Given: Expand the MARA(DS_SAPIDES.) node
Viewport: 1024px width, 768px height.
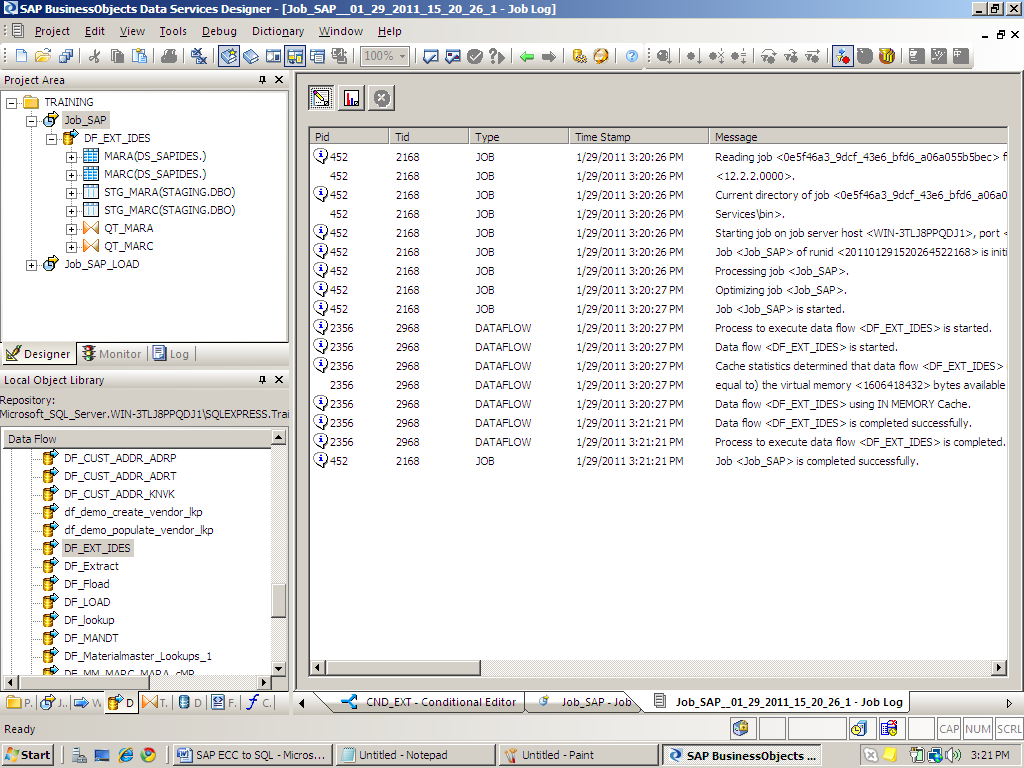Looking at the screenshot, I should 72,157.
